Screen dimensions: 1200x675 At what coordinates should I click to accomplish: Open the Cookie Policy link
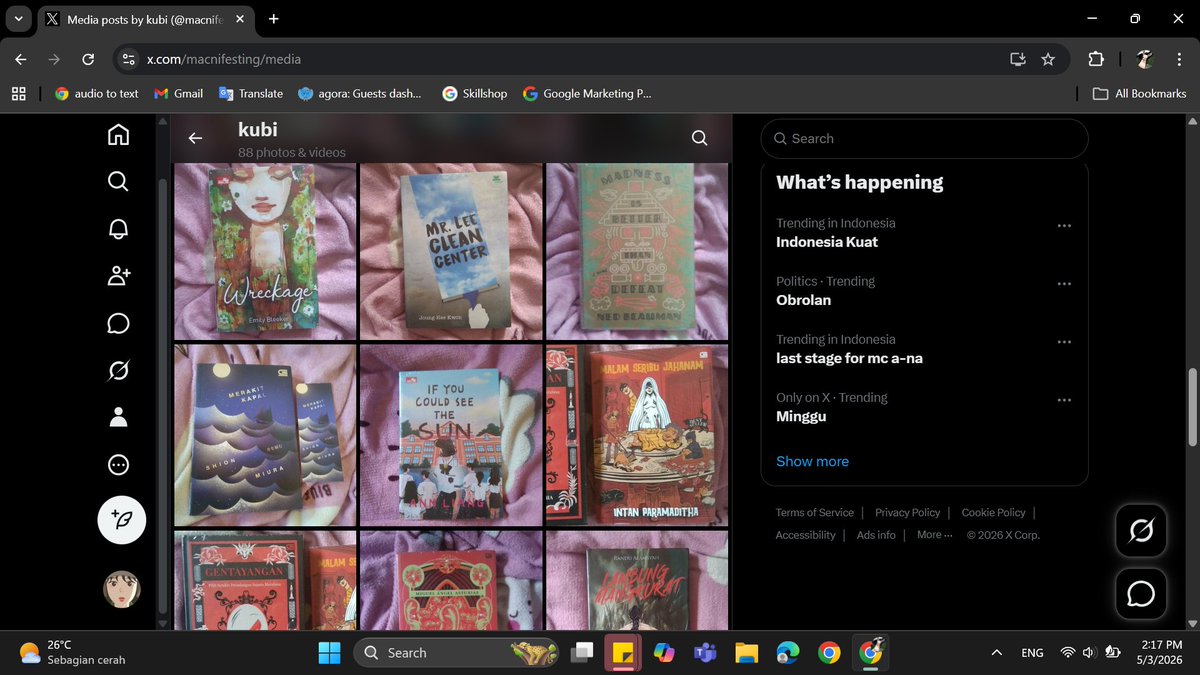(x=993, y=512)
